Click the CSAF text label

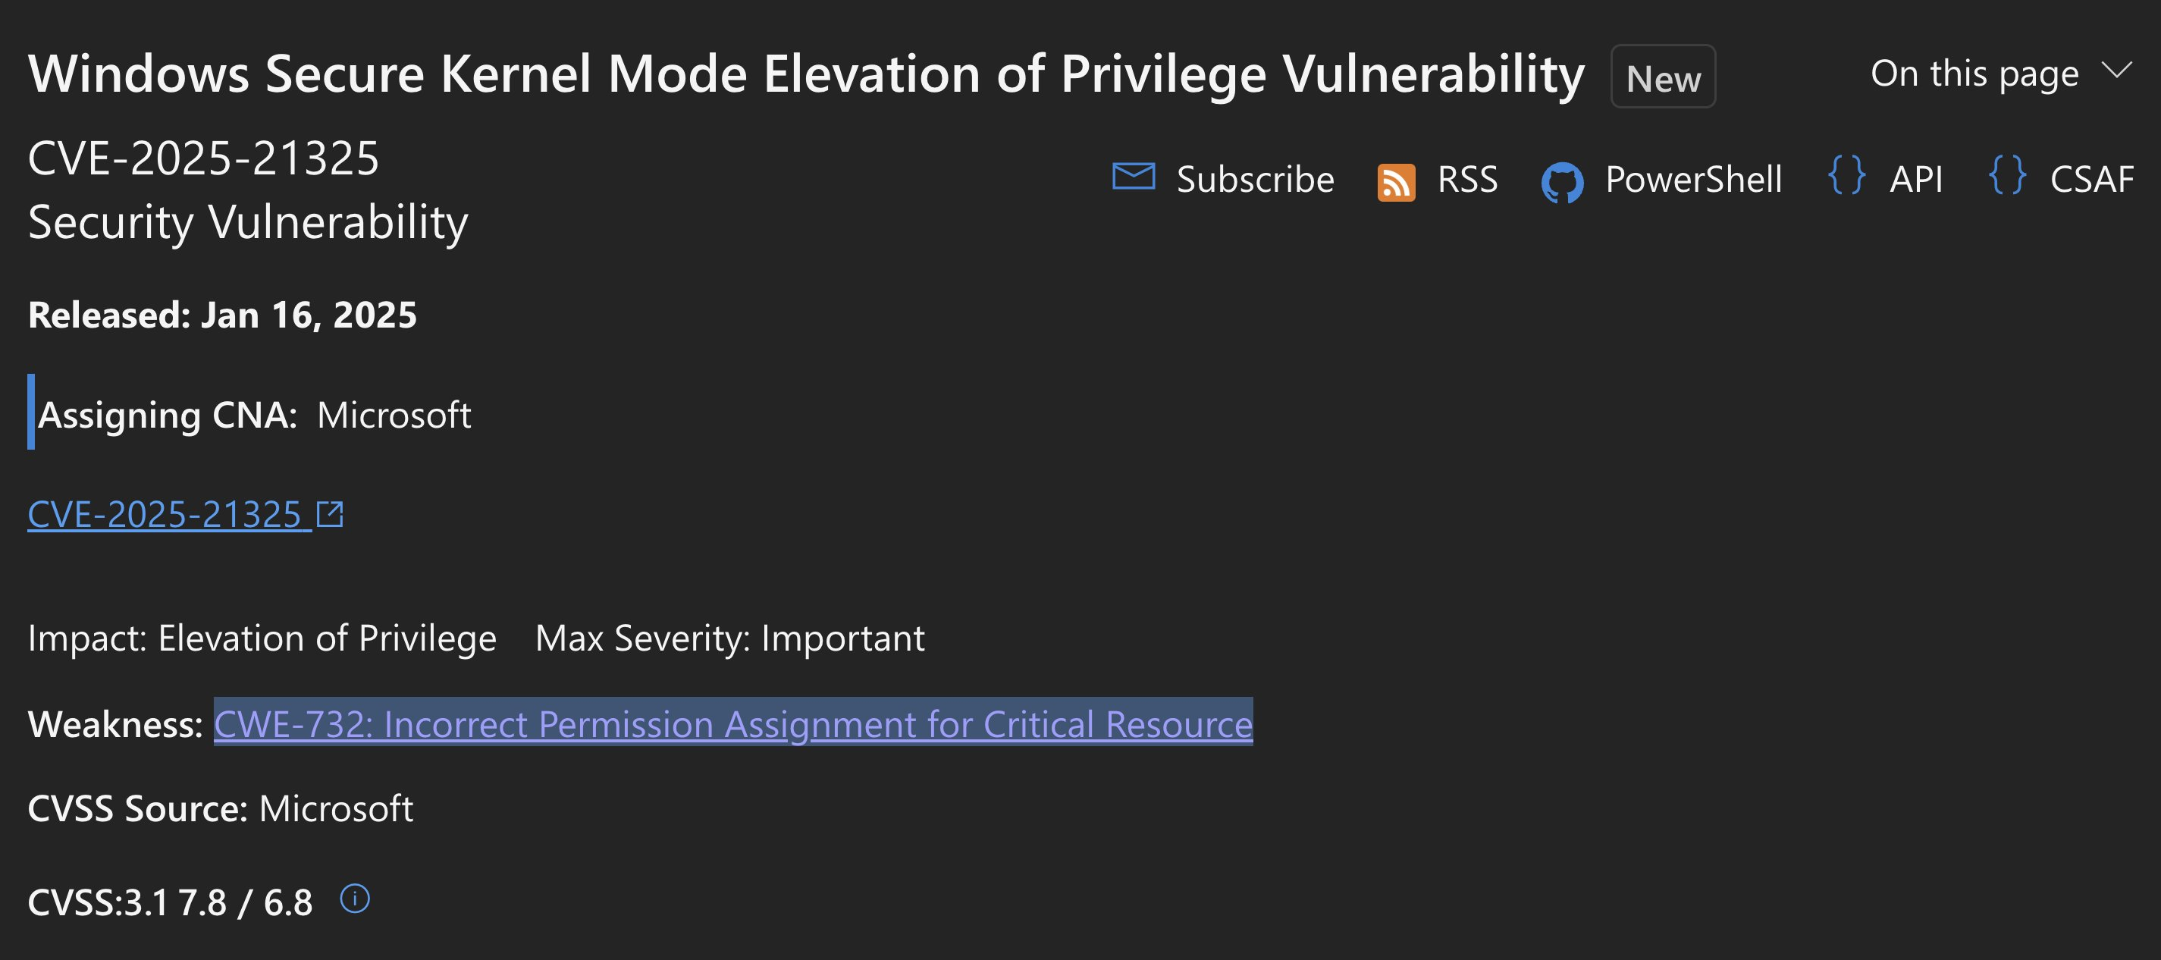2092,179
